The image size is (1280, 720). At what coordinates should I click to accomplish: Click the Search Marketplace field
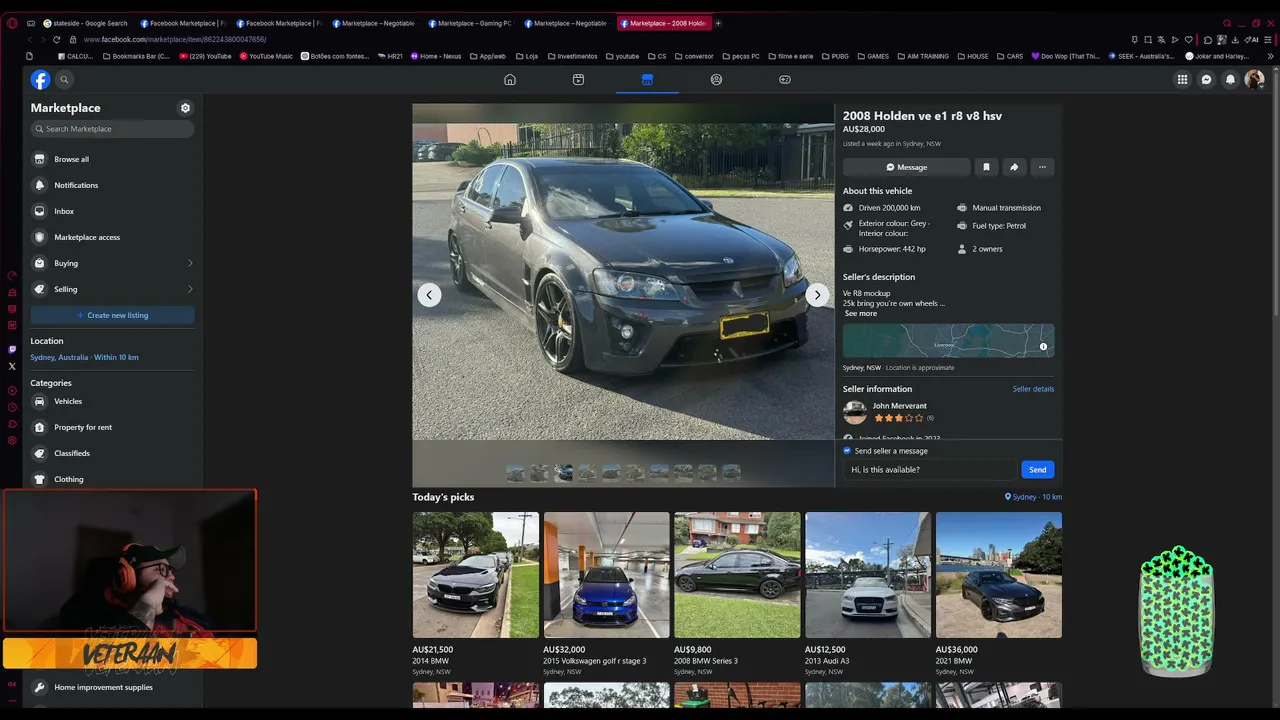click(112, 129)
